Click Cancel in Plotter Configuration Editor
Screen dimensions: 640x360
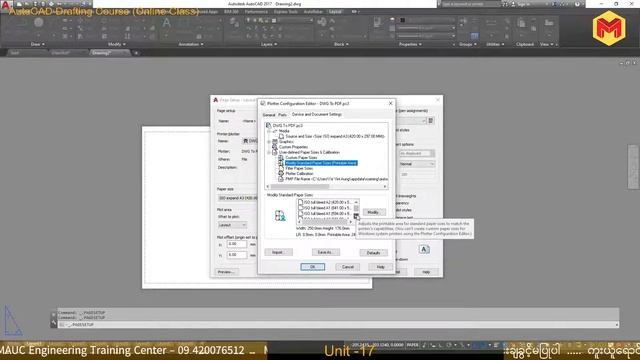point(347,267)
